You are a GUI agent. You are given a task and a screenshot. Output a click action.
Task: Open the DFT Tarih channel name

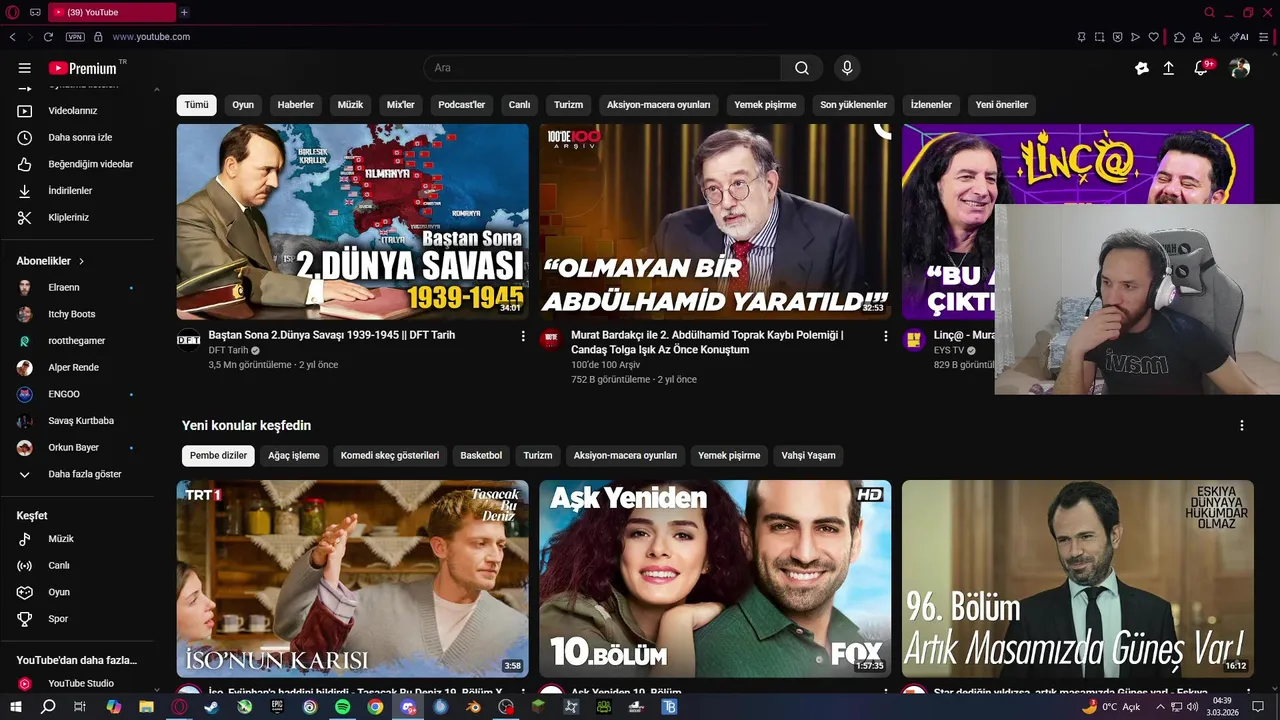click(x=228, y=350)
